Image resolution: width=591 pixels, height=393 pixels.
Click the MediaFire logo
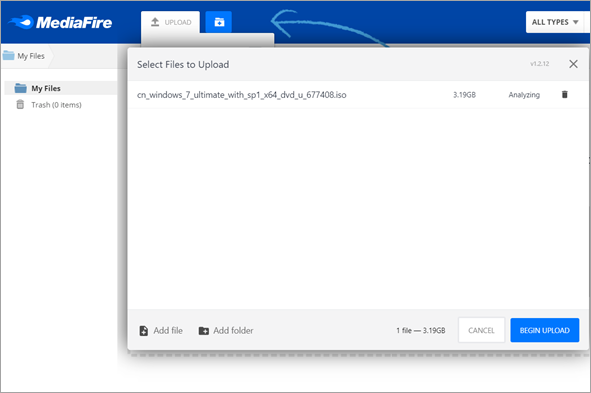pyautogui.click(x=60, y=23)
